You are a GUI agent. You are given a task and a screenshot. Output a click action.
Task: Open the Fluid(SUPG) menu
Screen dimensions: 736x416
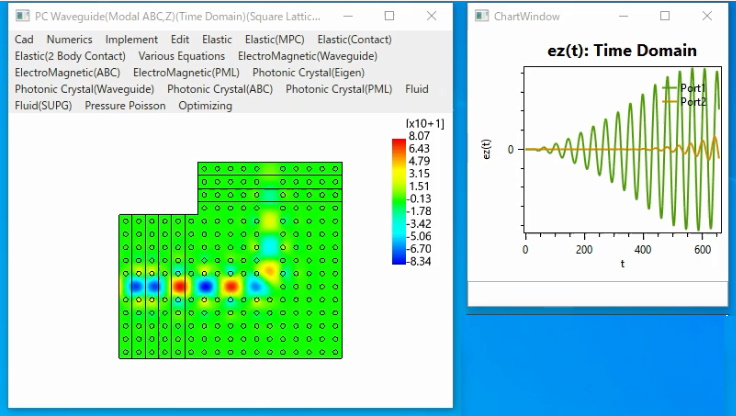[43, 105]
